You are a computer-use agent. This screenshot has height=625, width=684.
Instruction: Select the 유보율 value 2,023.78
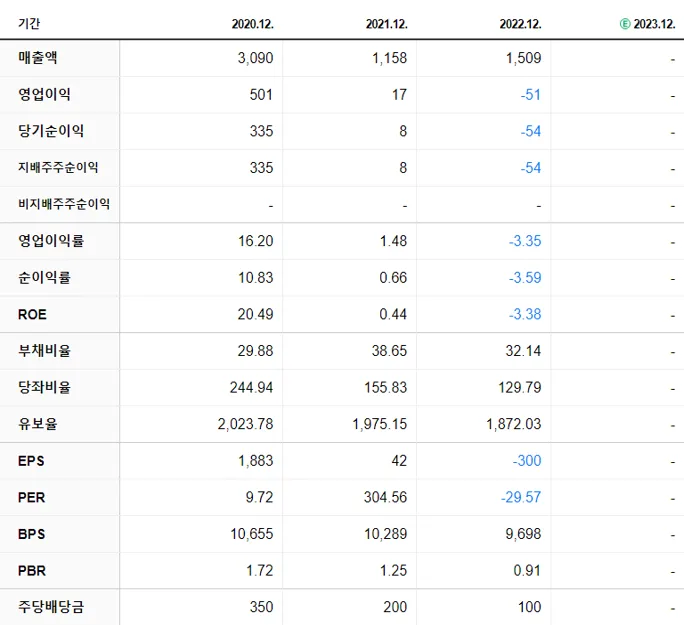point(245,424)
